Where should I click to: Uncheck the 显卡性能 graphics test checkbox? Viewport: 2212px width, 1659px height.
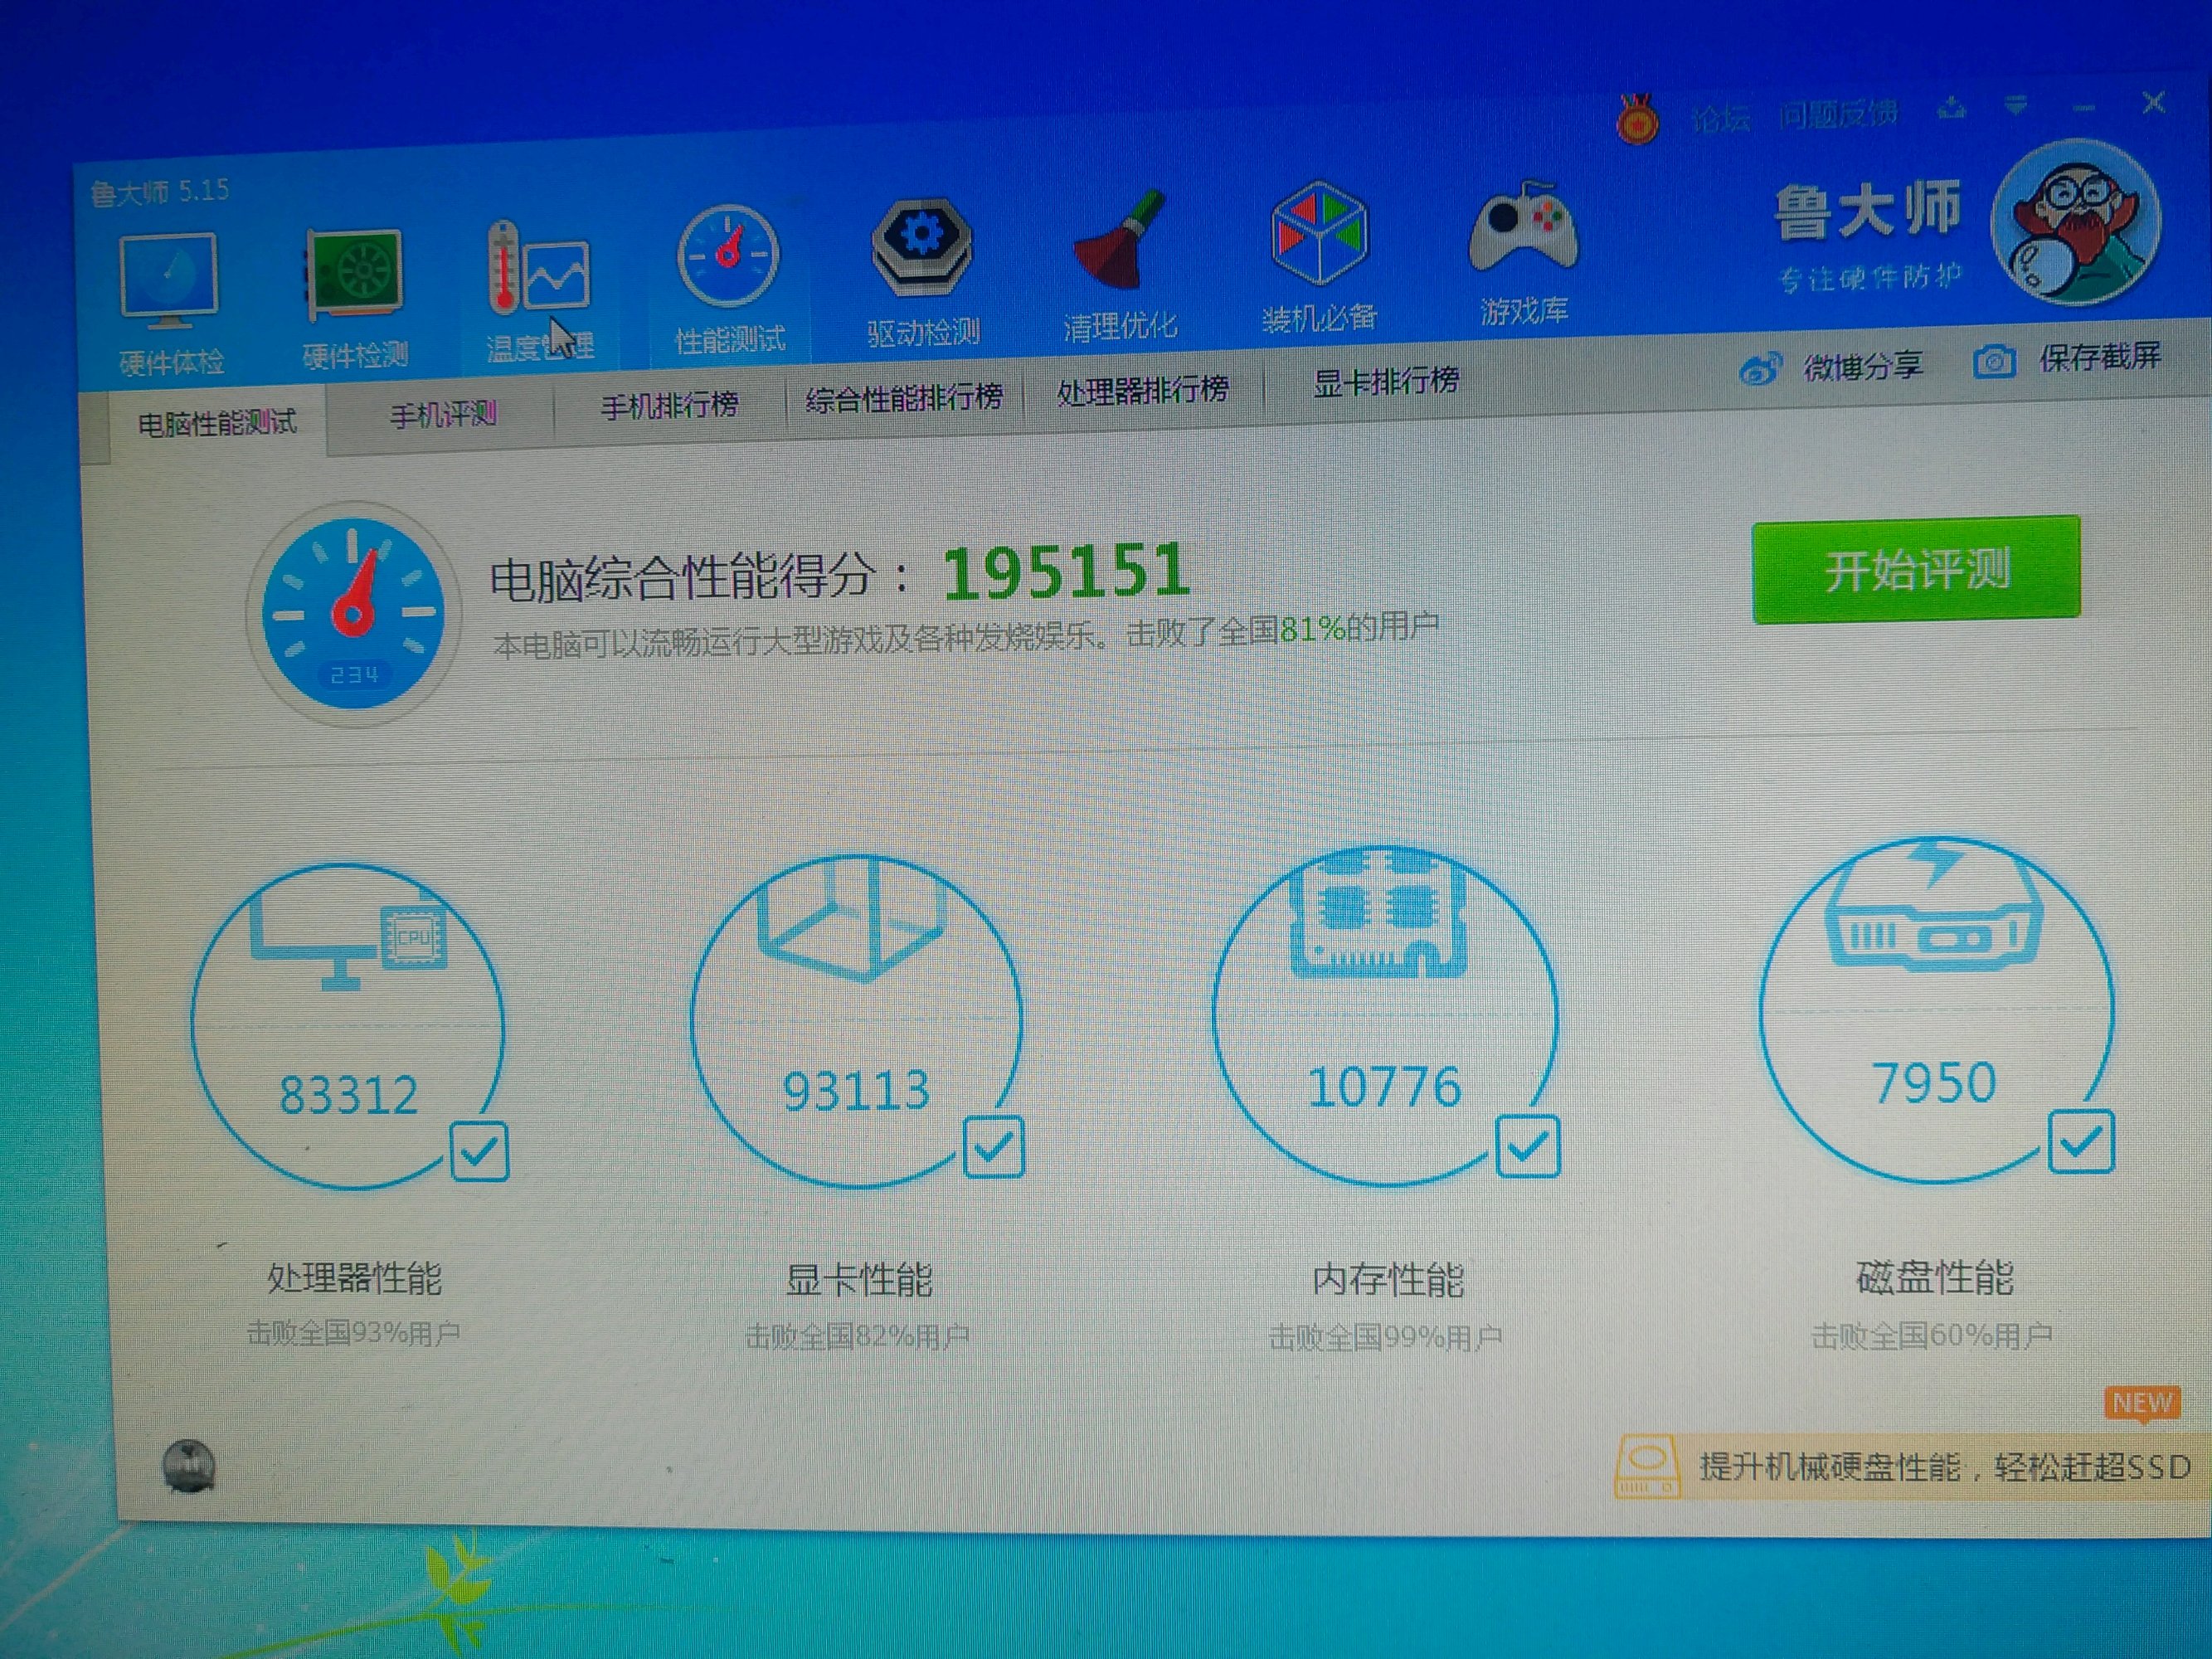[x=993, y=1146]
